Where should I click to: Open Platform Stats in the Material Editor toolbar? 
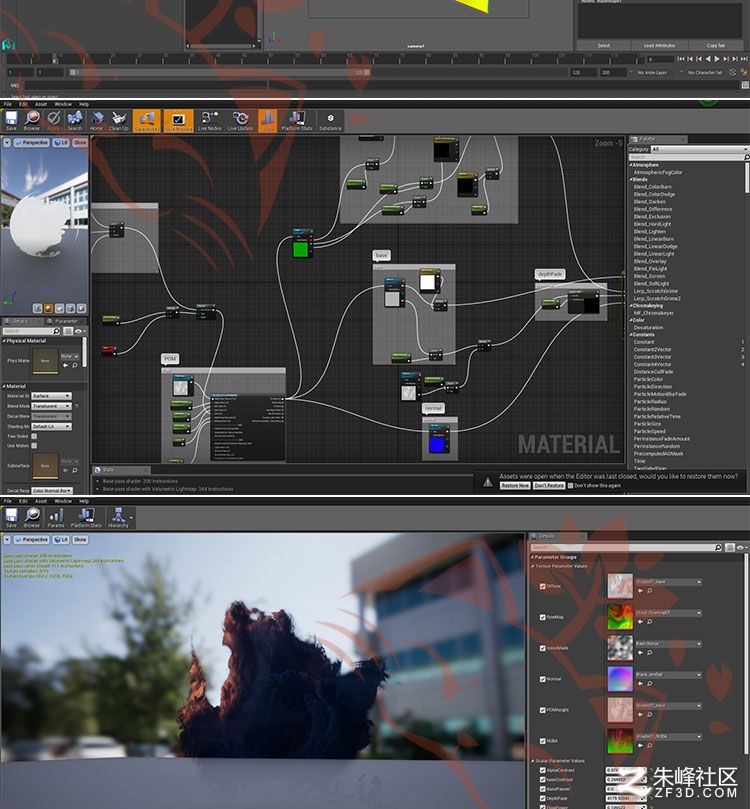[297, 121]
